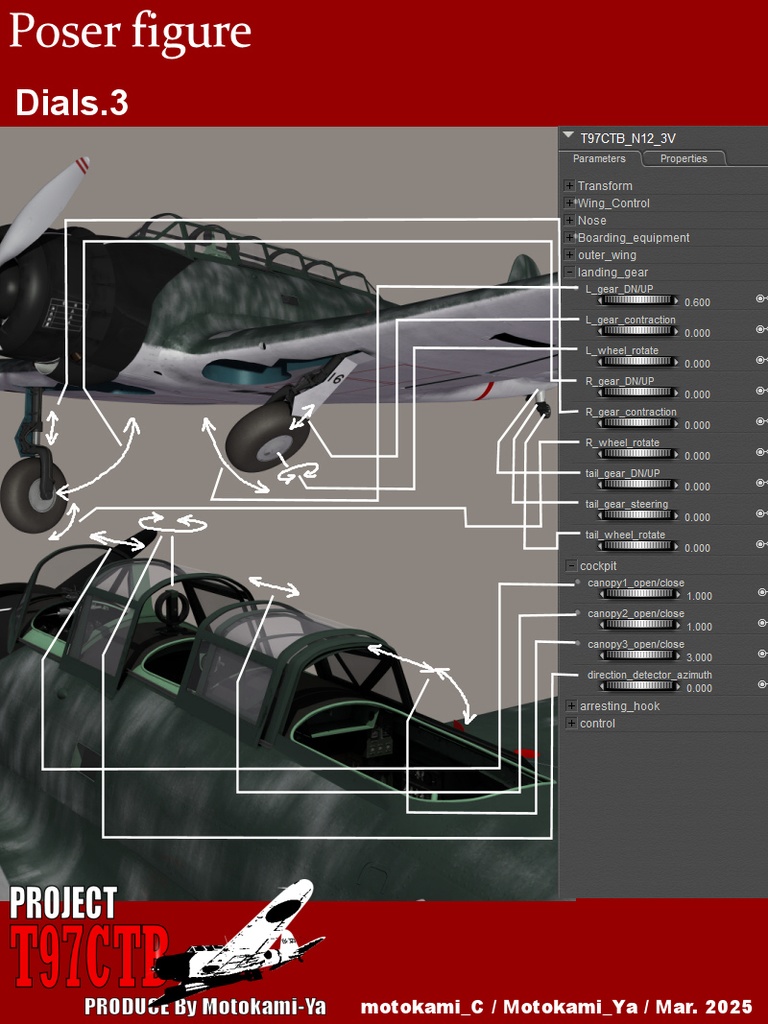Open tail_gear_DN/UP parameter settings icon
768x1024 pixels.
pos(761,483)
